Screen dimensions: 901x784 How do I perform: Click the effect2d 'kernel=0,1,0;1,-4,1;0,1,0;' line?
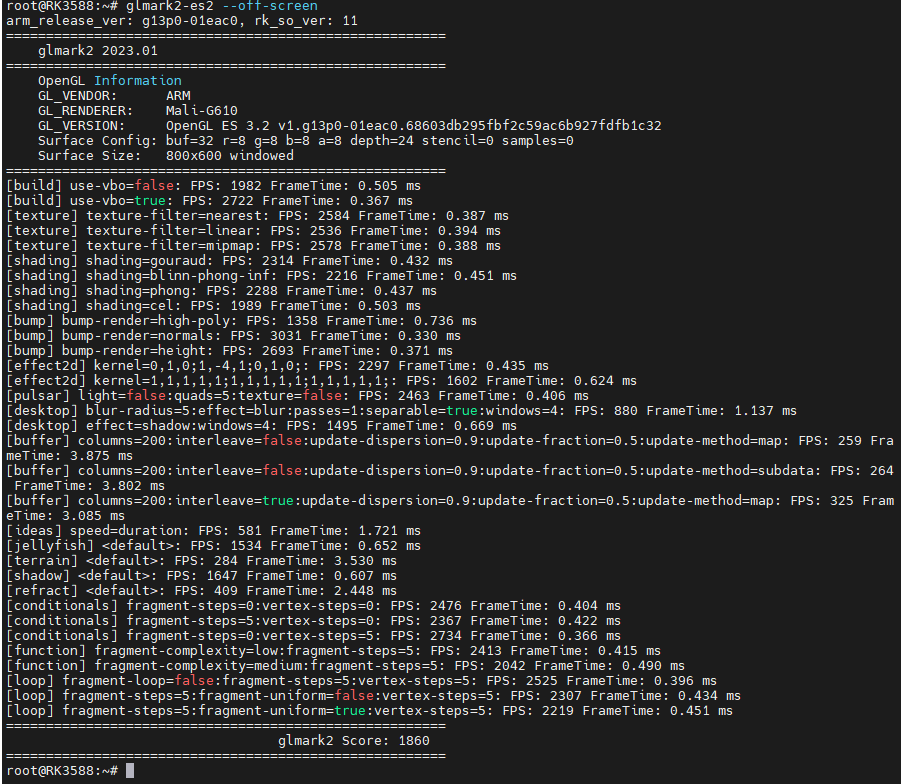tap(278, 365)
